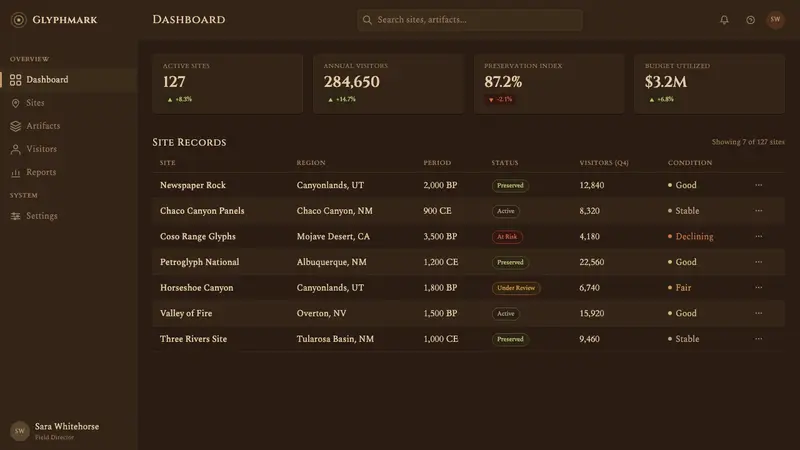Viewport: 800px width, 450px height.
Task: Click the Artifacts layers icon
Action: [x=15, y=126]
